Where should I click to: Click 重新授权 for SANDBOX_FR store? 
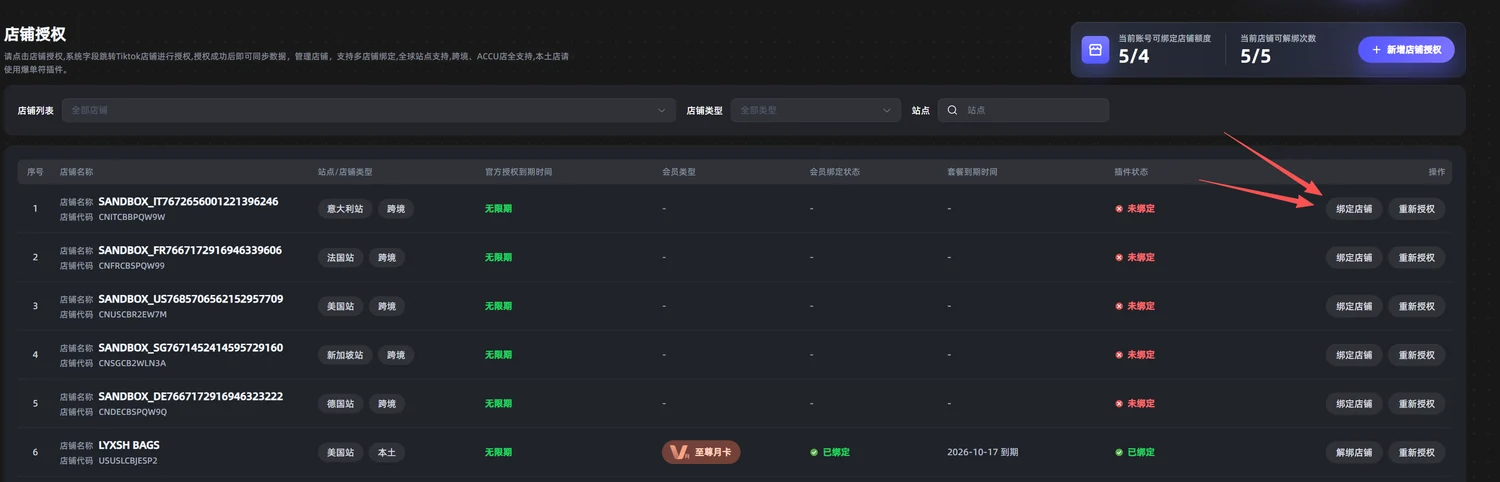[x=1416, y=257]
